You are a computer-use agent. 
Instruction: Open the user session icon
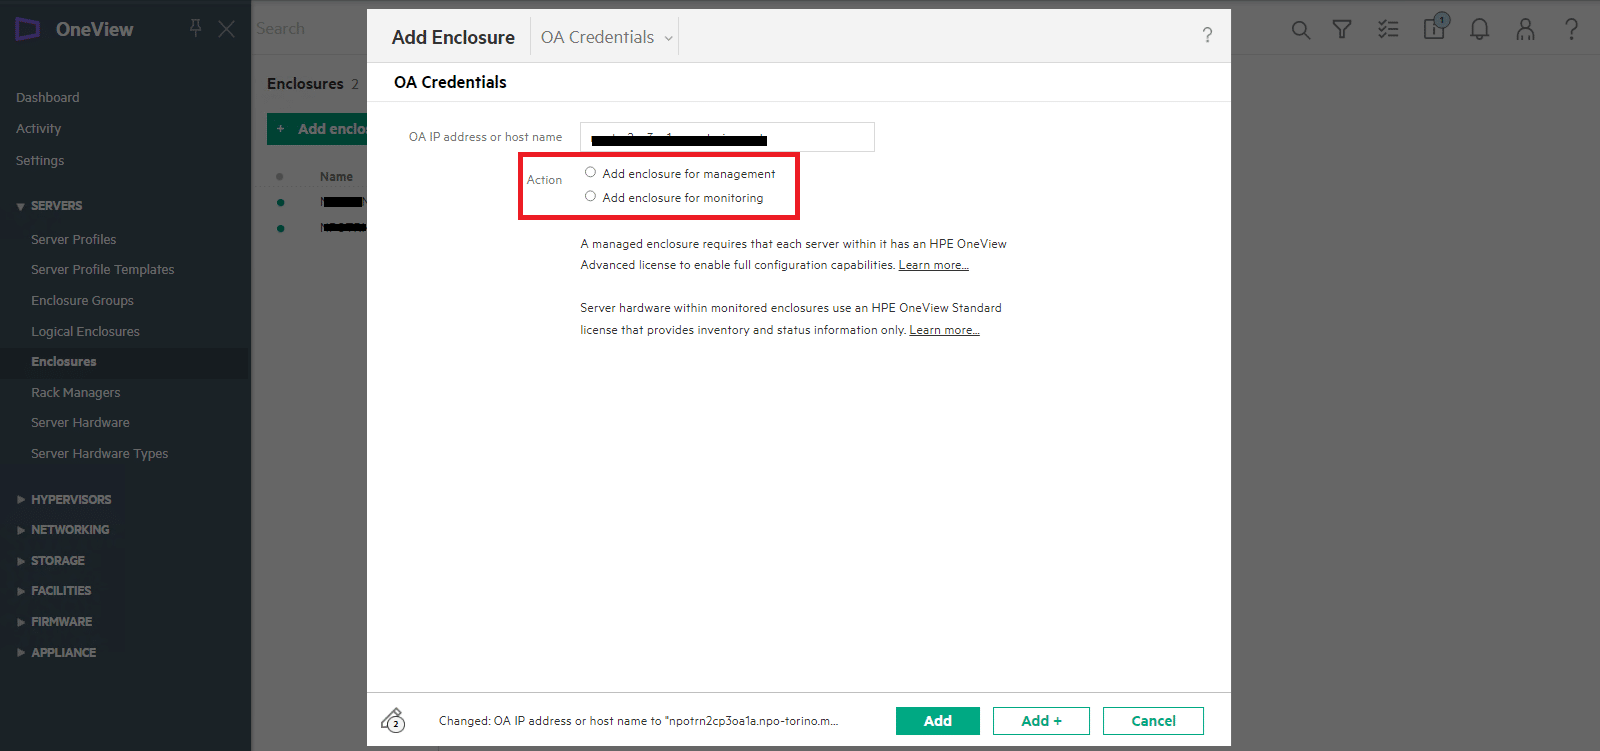pos(1525,30)
